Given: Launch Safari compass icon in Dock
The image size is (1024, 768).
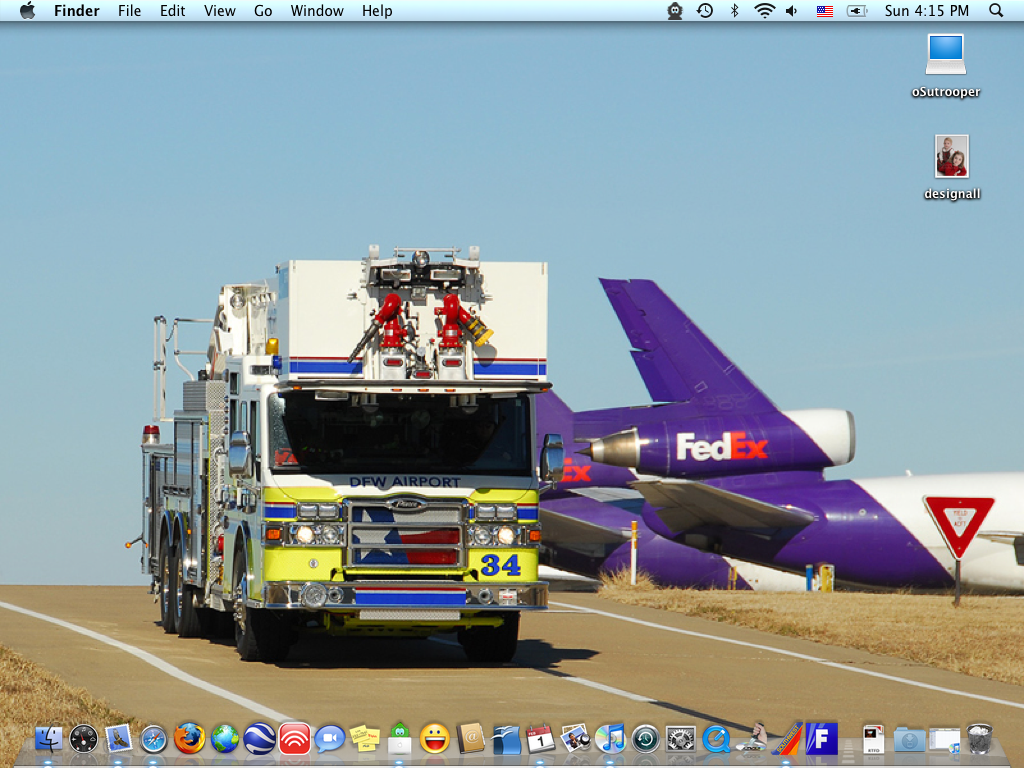Looking at the screenshot, I should [154, 739].
